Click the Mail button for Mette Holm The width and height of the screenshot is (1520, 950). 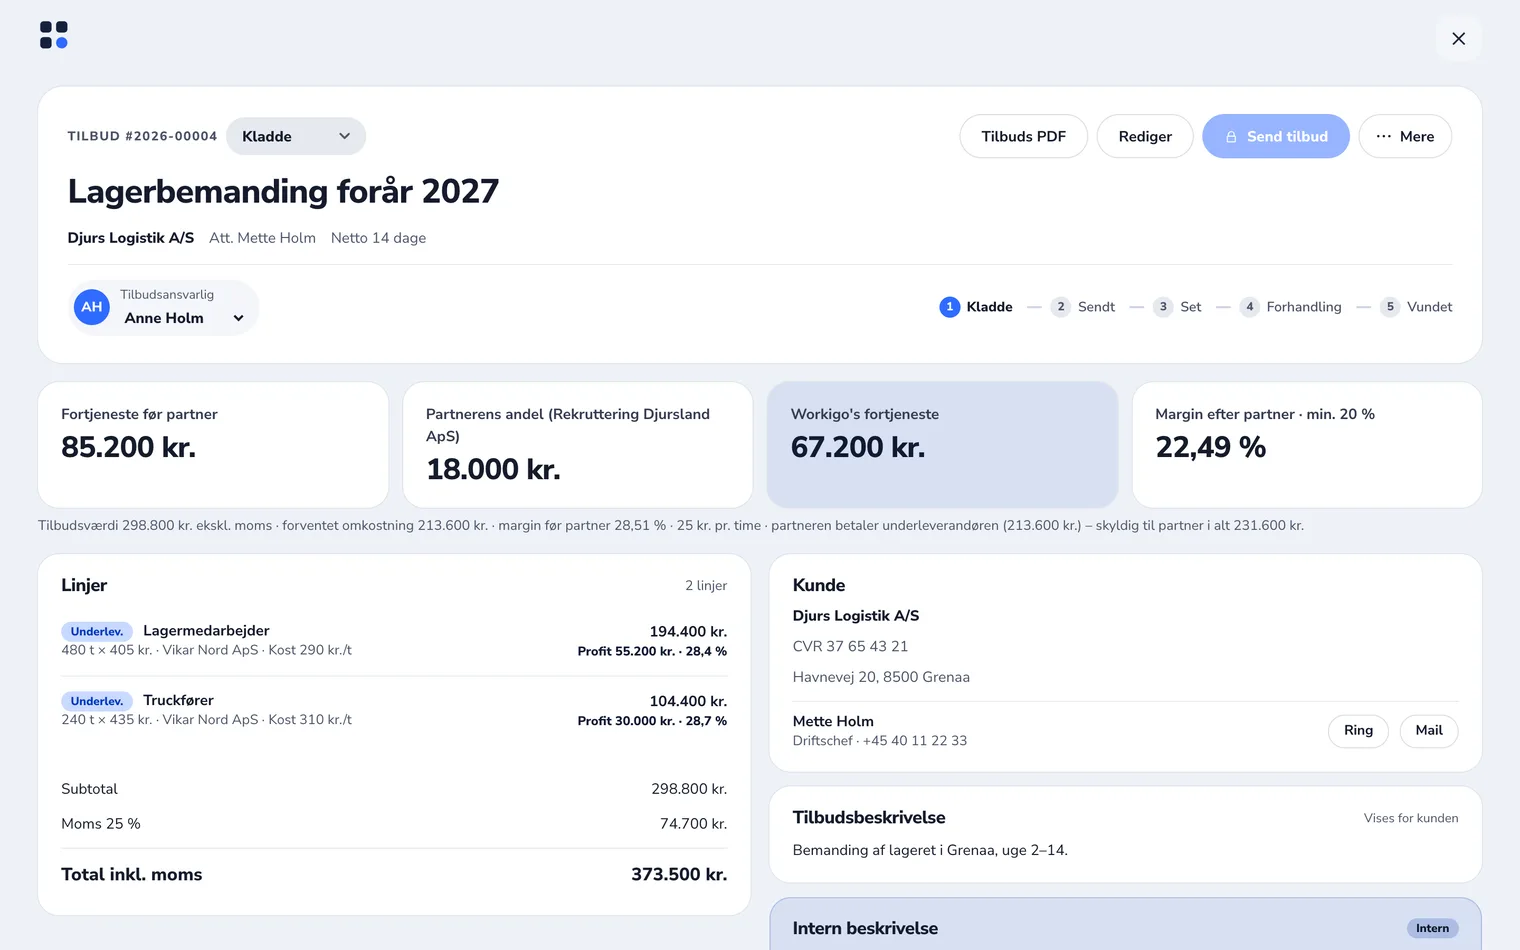click(1429, 731)
